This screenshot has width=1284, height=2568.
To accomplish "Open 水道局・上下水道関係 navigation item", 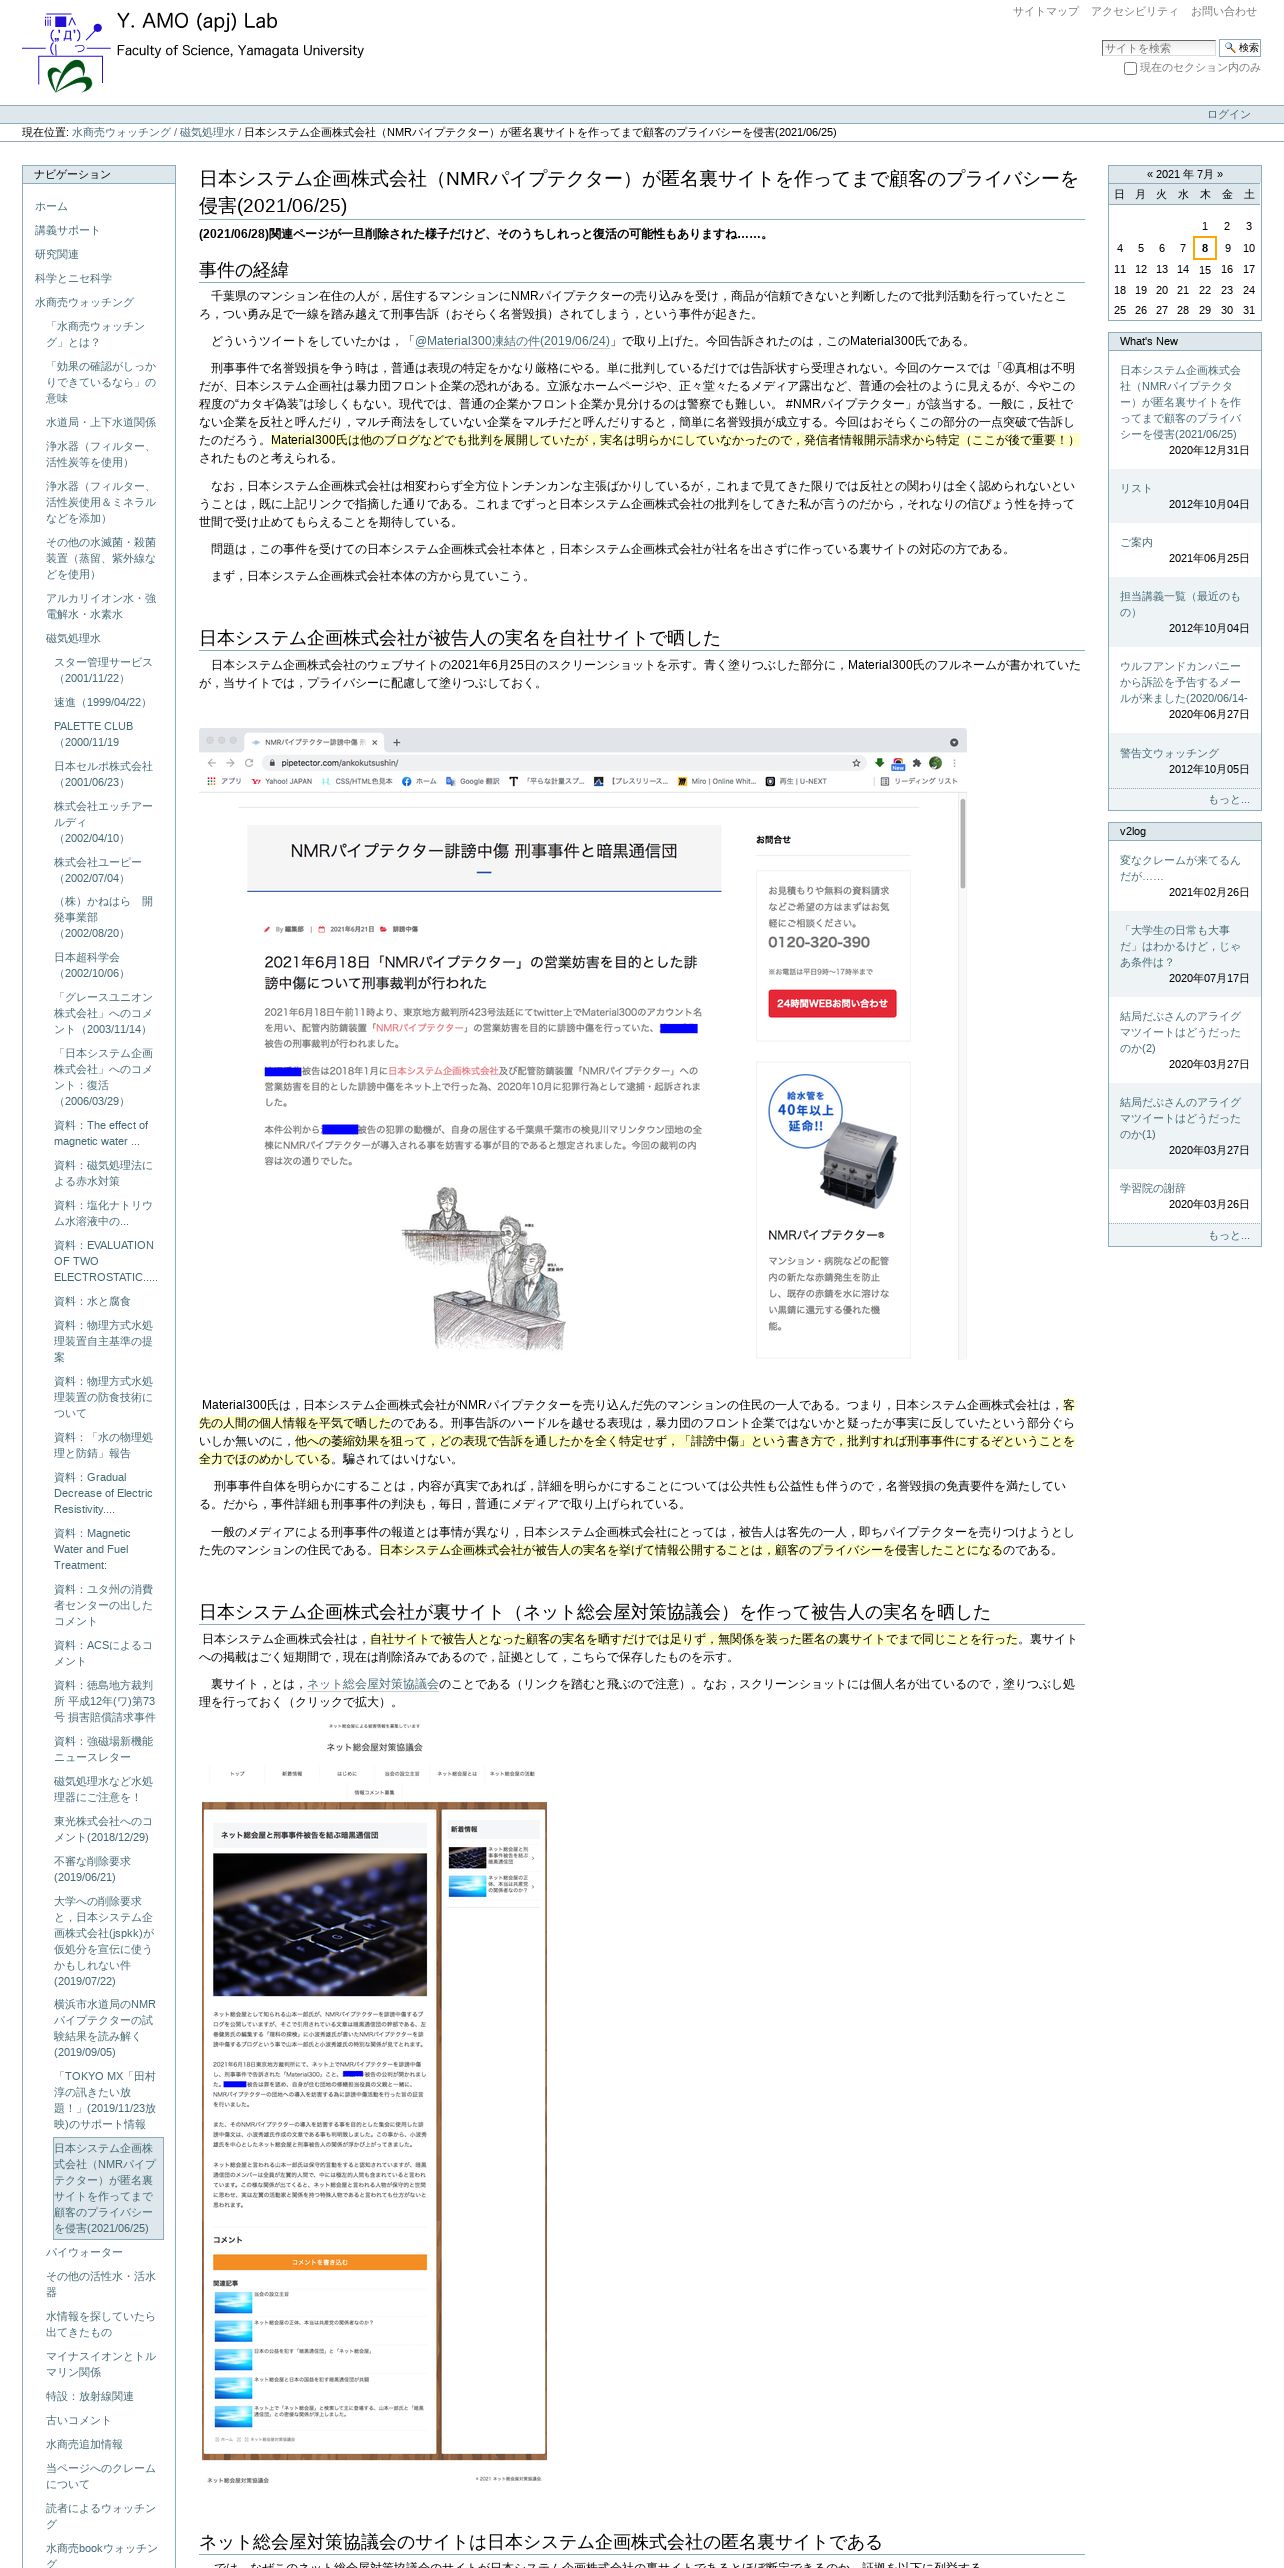I will click(101, 423).
